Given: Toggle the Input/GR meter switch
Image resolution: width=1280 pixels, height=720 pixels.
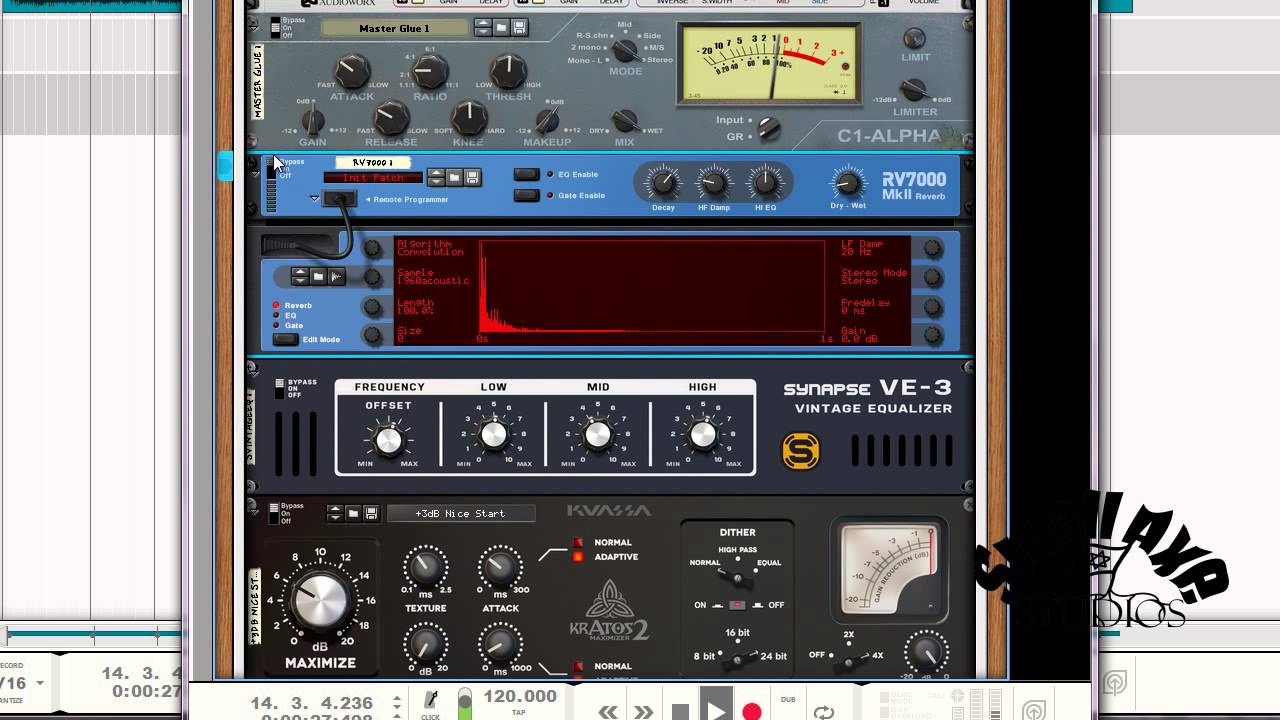Looking at the screenshot, I should pos(768,128).
